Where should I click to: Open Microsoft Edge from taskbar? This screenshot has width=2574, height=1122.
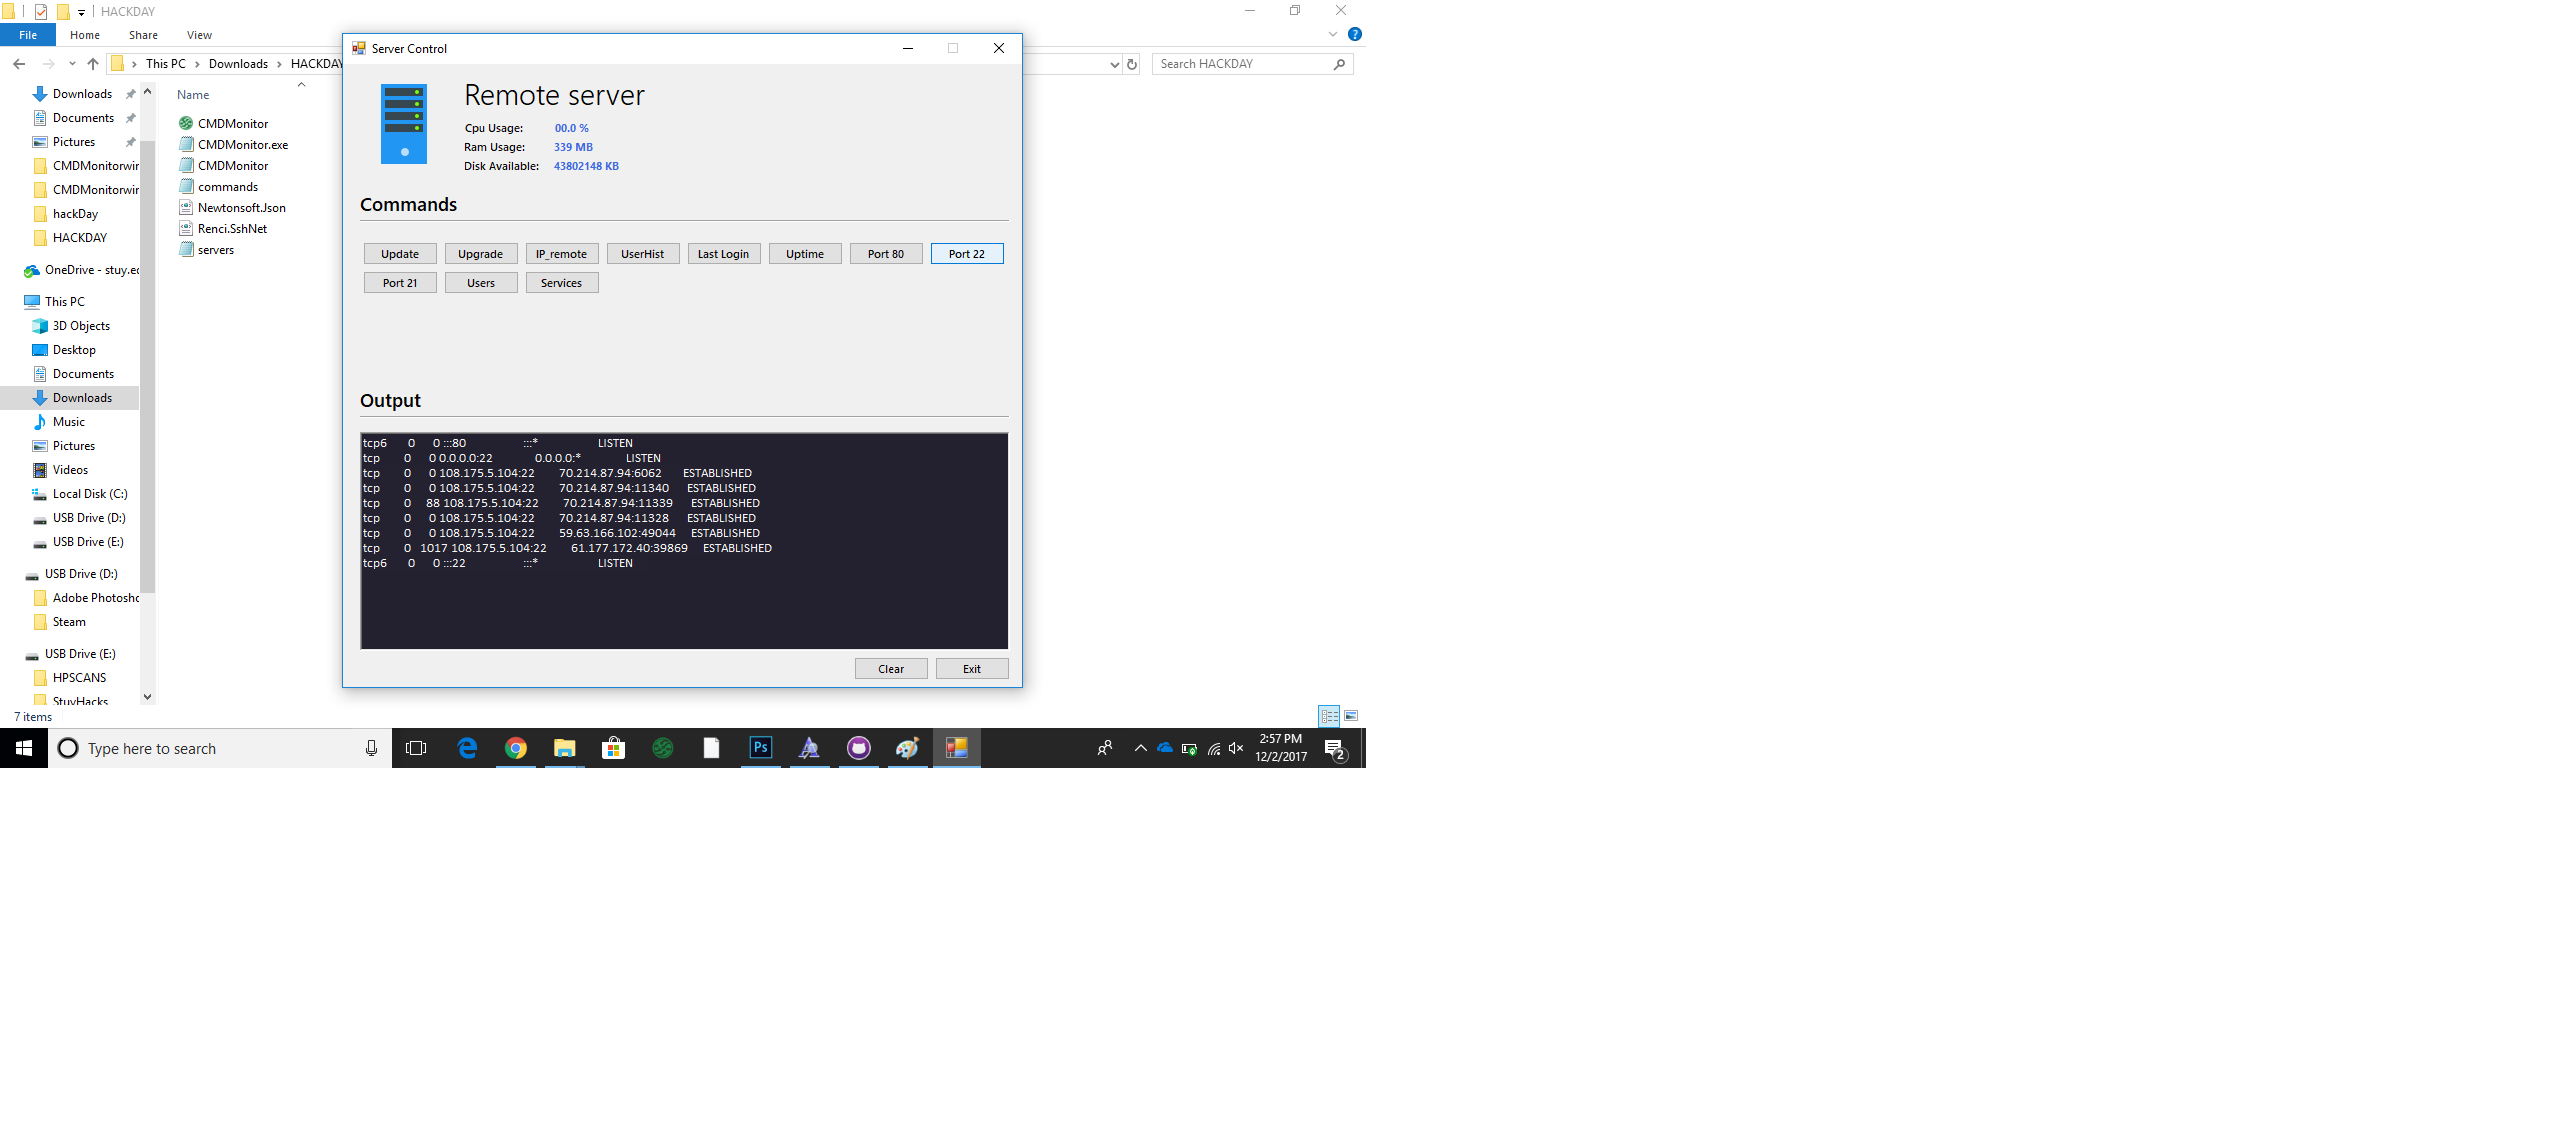click(467, 748)
